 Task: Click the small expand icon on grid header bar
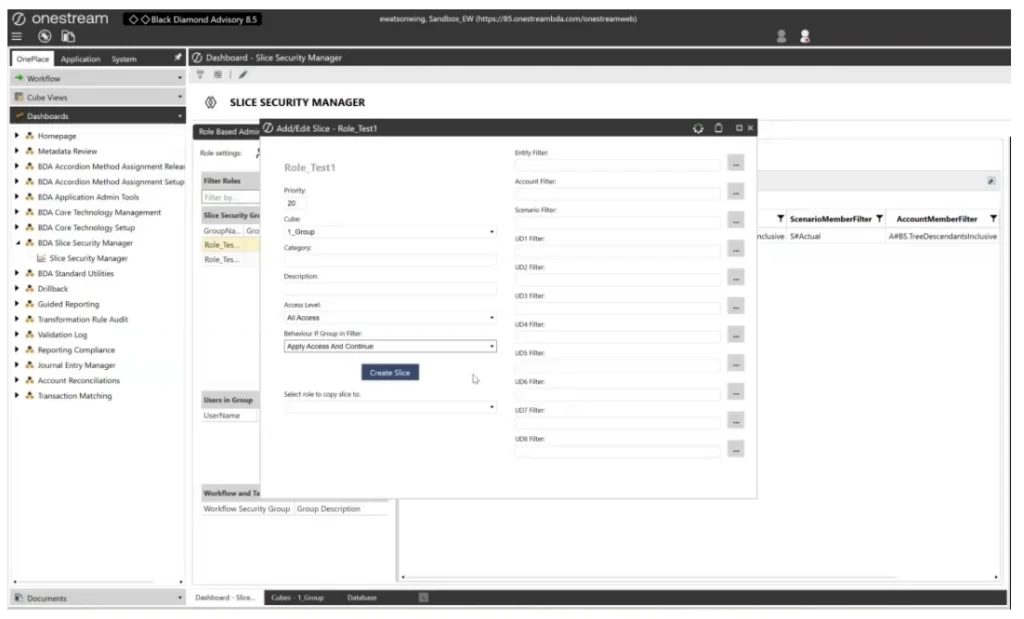pyautogui.click(x=991, y=181)
